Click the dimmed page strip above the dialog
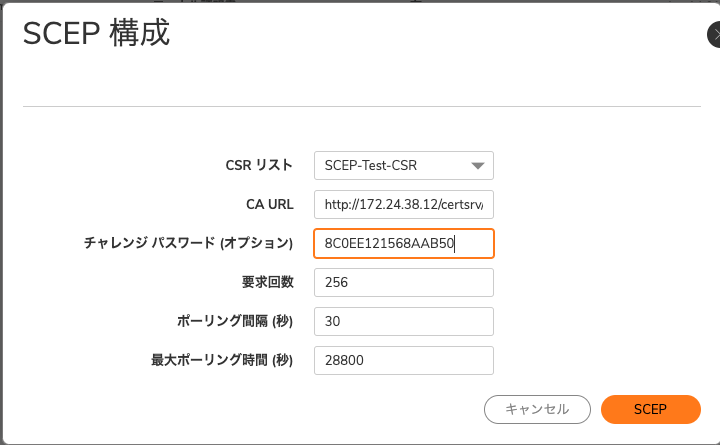Image resolution: width=720 pixels, height=445 pixels. click(360, 1)
